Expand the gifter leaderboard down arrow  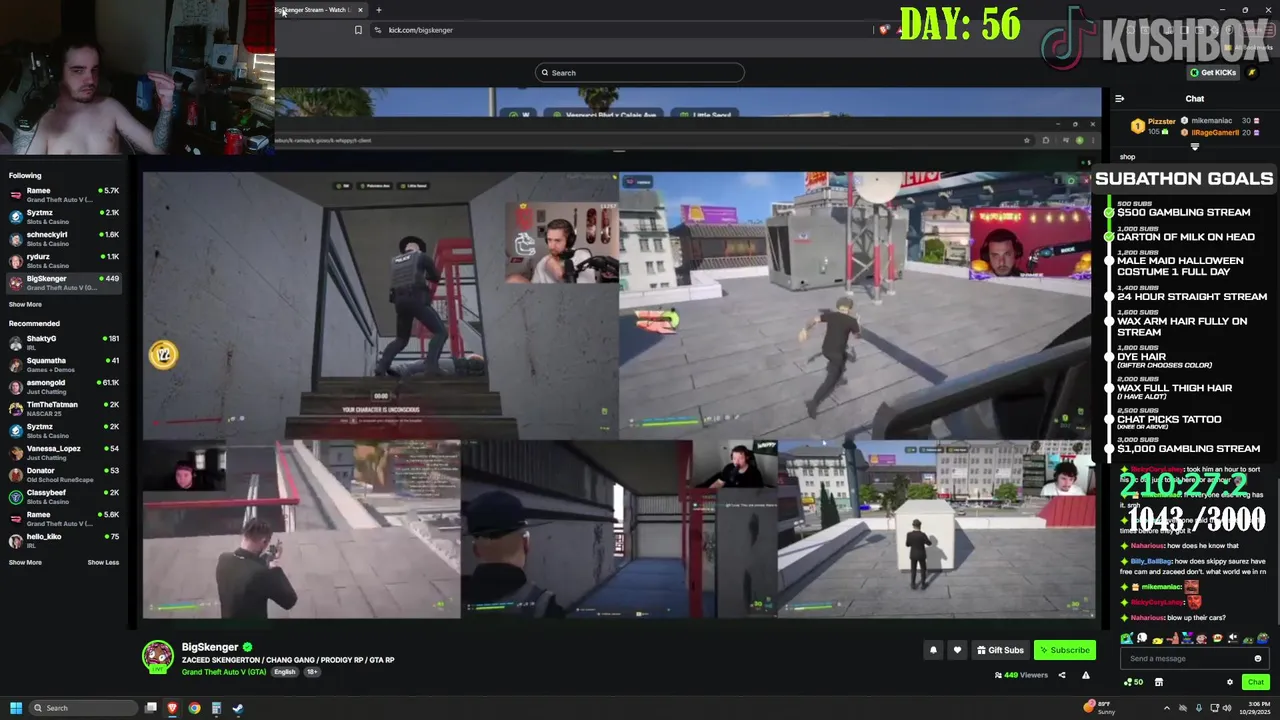(x=1195, y=147)
